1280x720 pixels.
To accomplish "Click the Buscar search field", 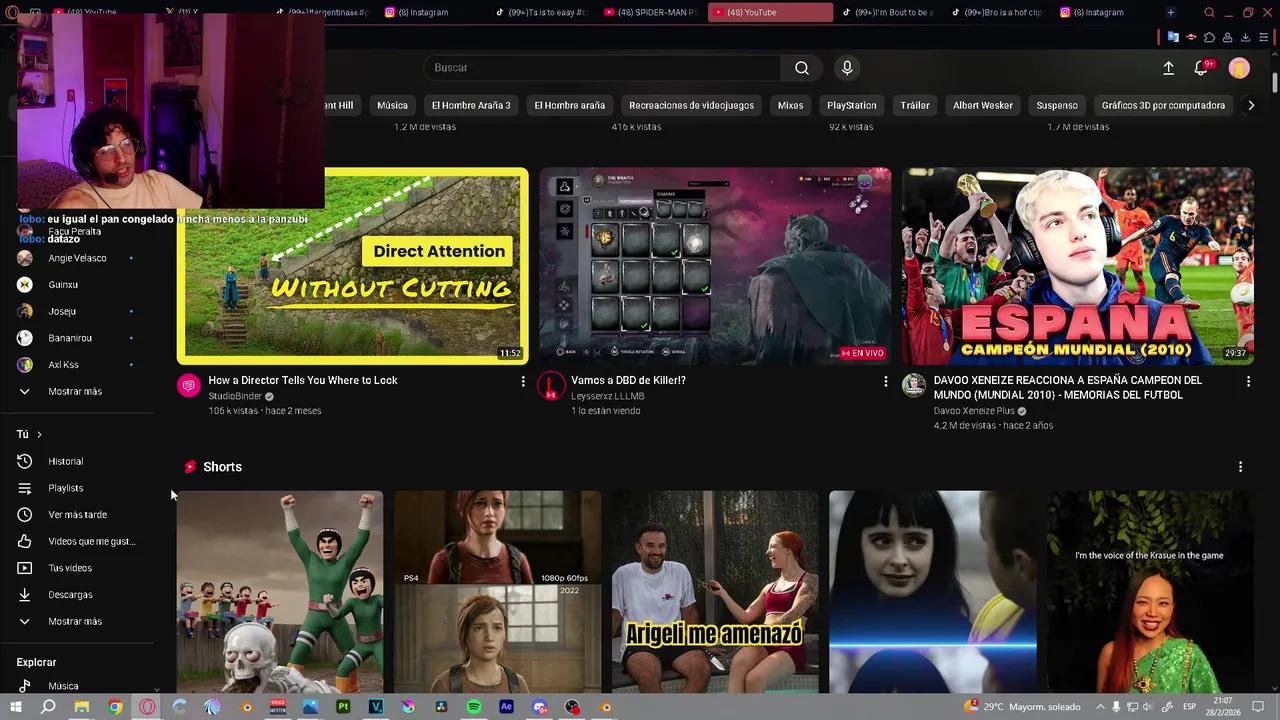I will 603,68.
